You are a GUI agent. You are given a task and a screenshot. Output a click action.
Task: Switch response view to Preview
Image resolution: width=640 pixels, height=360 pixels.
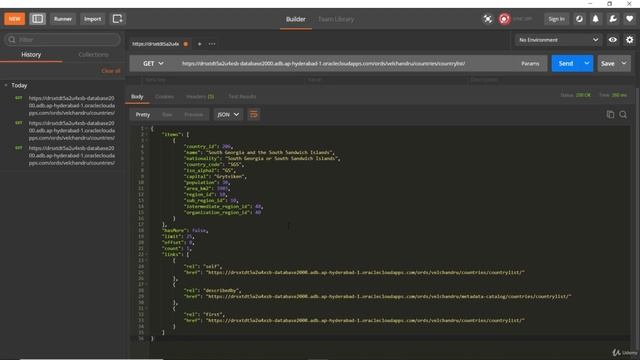point(193,115)
